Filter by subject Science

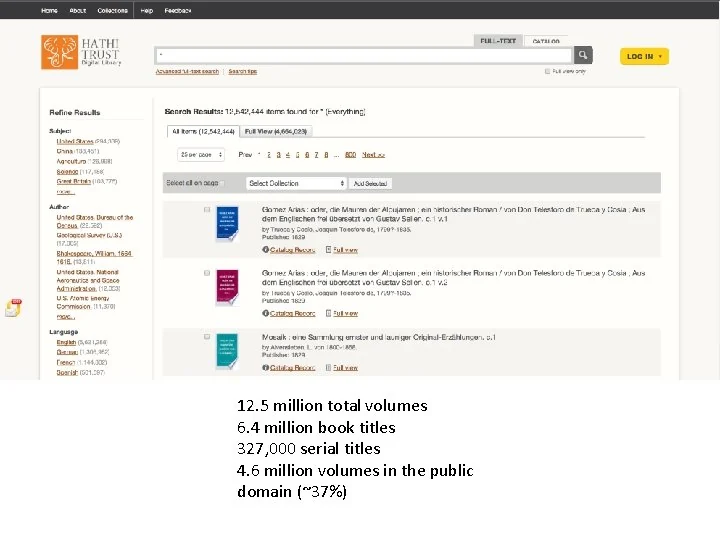[x=67, y=171]
